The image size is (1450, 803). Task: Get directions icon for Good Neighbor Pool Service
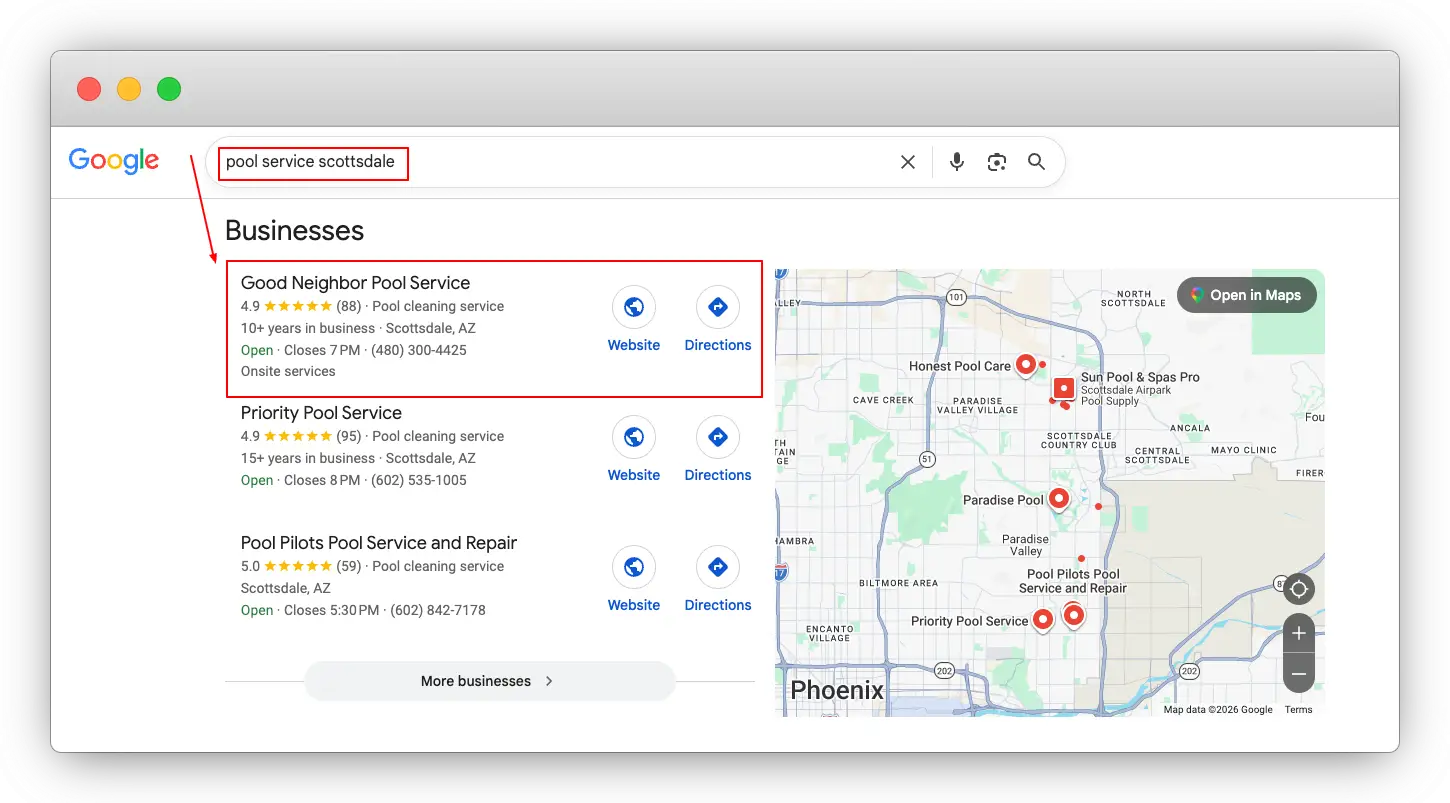click(718, 307)
